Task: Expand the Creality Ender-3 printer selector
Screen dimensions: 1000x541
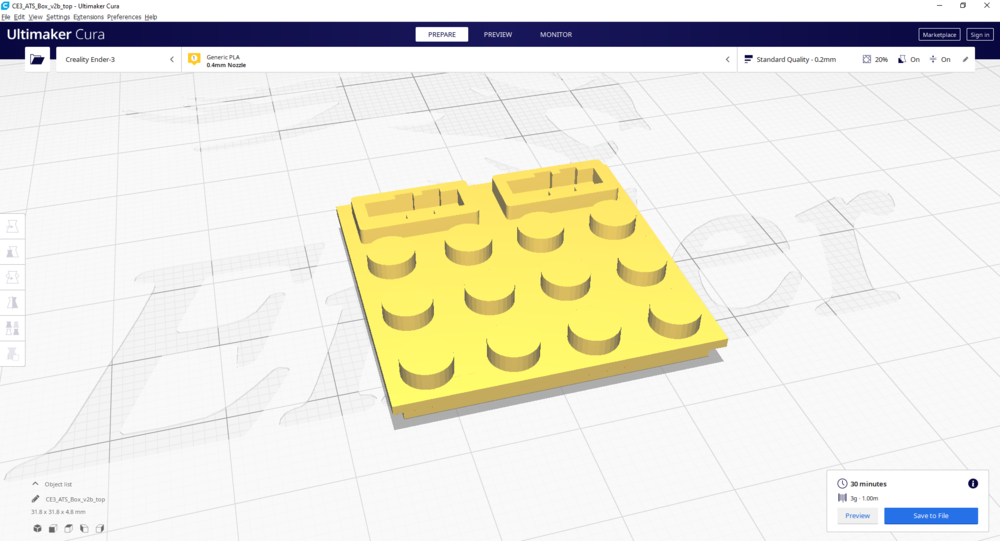Action: click(118, 59)
